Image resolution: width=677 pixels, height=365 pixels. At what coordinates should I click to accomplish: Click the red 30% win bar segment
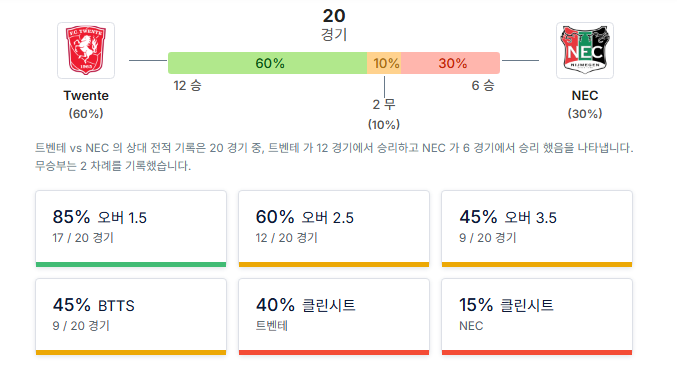tap(450, 63)
